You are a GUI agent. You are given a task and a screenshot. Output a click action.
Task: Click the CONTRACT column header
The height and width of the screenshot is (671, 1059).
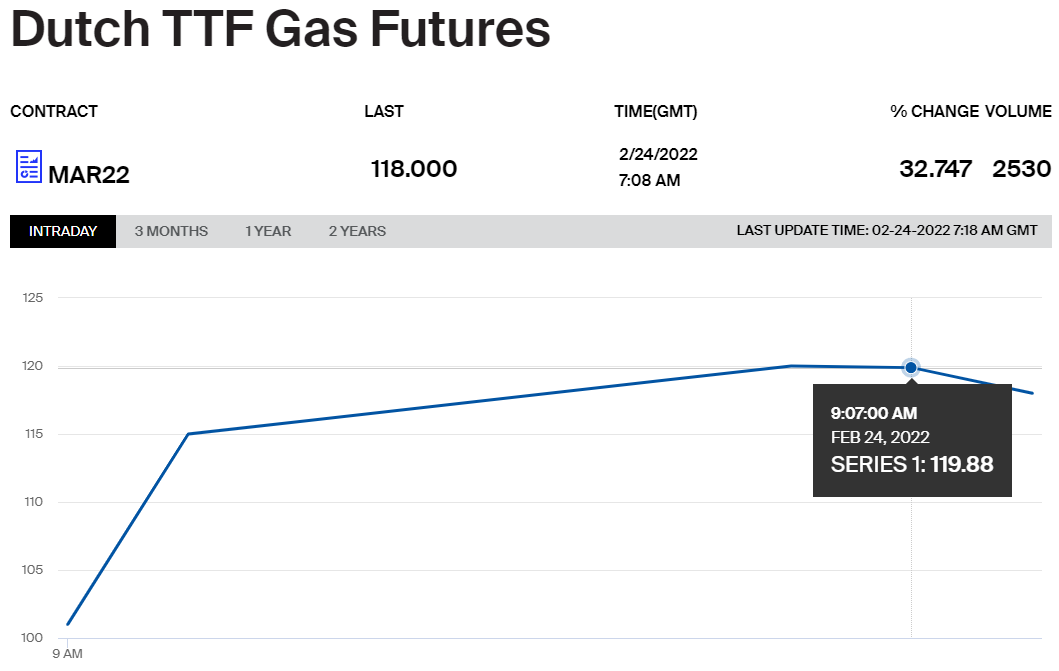tap(54, 111)
